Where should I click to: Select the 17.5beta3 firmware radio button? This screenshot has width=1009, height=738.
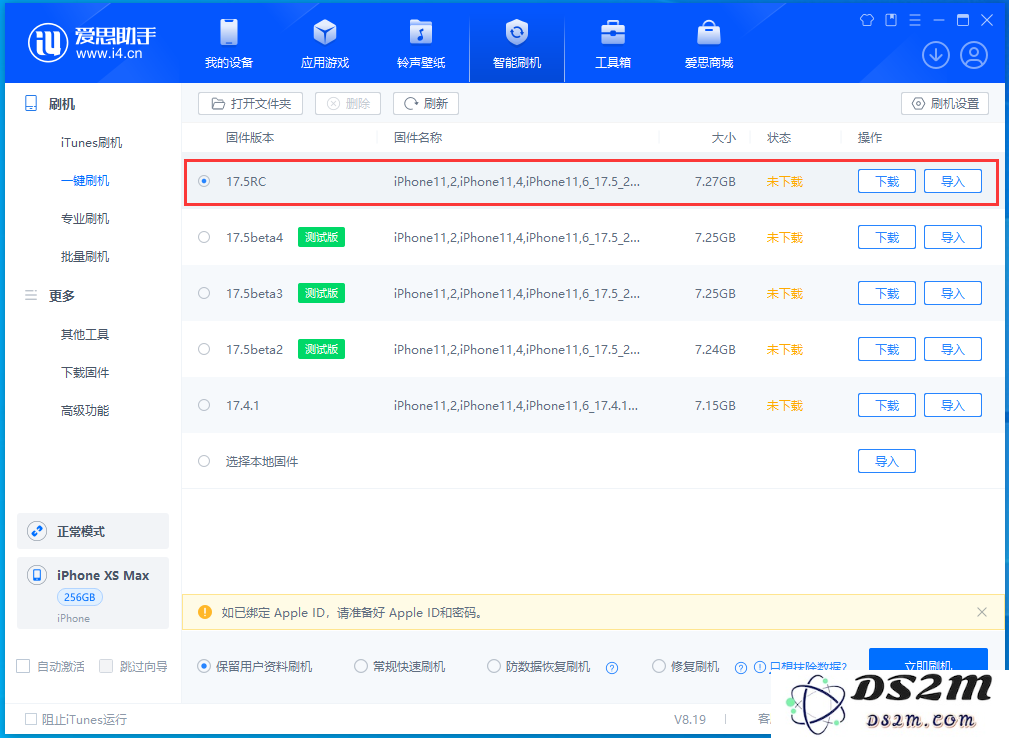click(x=204, y=293)
